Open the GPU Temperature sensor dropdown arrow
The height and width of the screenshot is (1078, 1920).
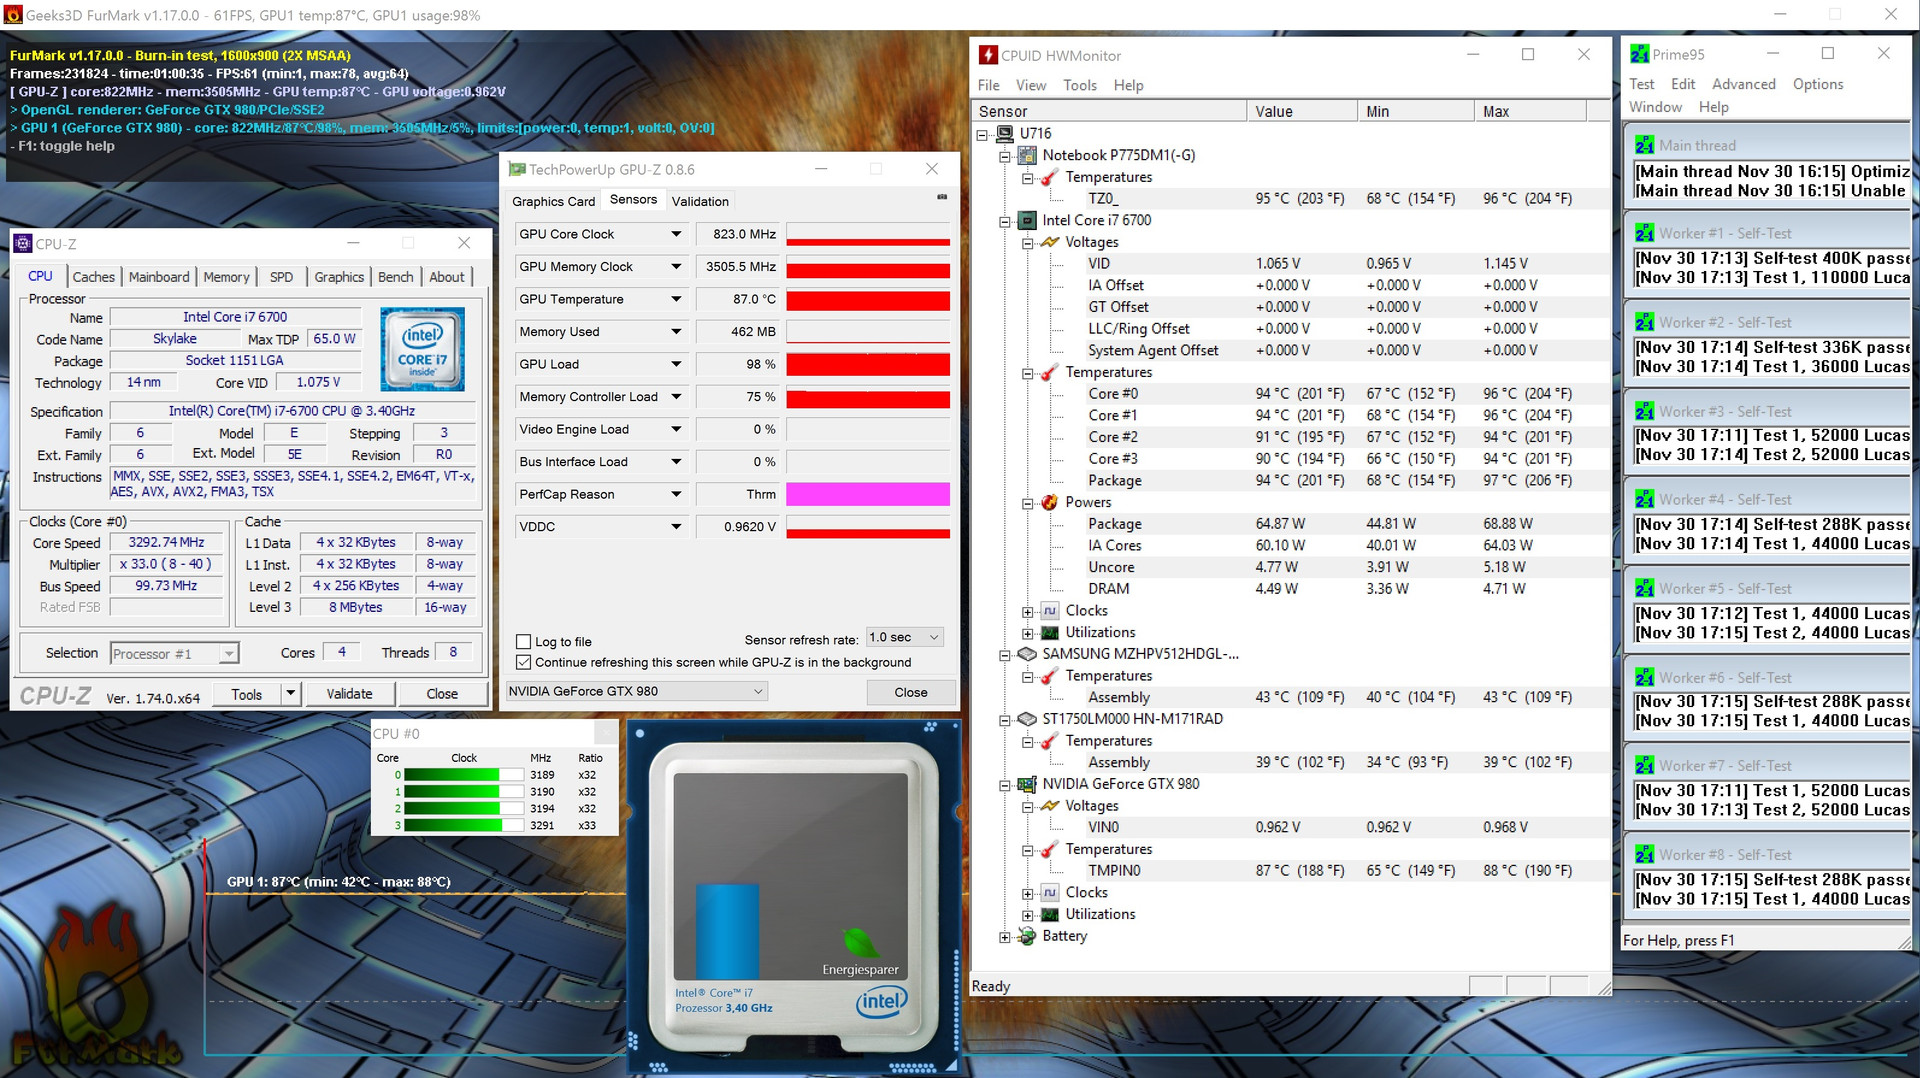coord(676,299)
